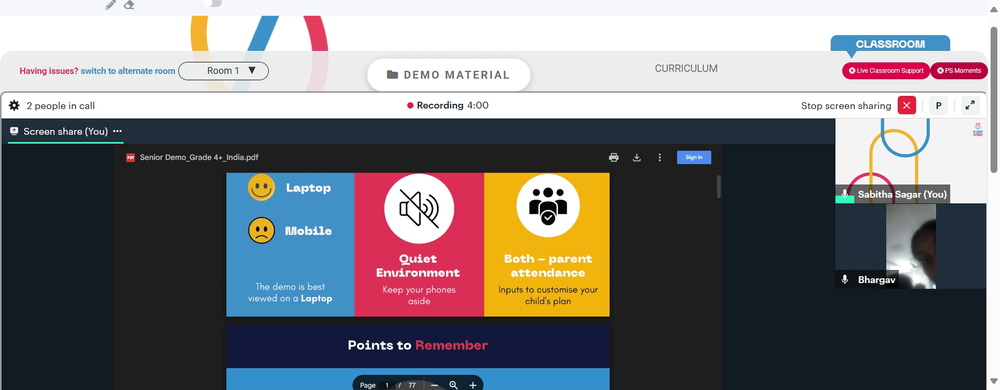The width and height of the screenshot is (1000, 390).
Task: Switch to the CURRICULUM tab
Action: 686,68
